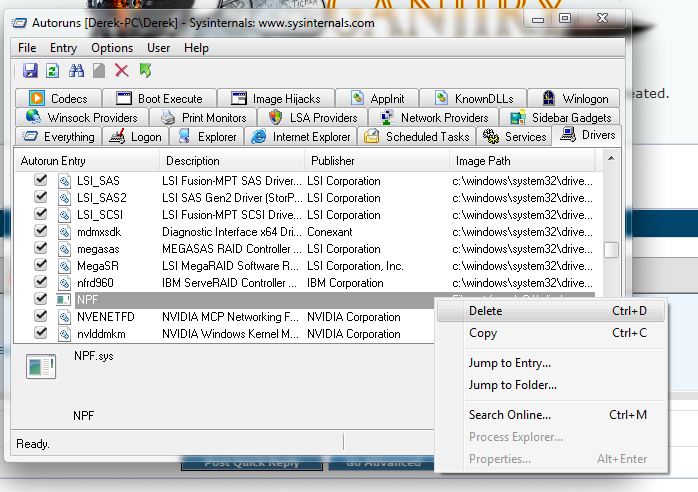The width and height of the screenshot is (698, 492).
Task: Switch to the KnownDLLs tab
Action: tap(474, 98)
